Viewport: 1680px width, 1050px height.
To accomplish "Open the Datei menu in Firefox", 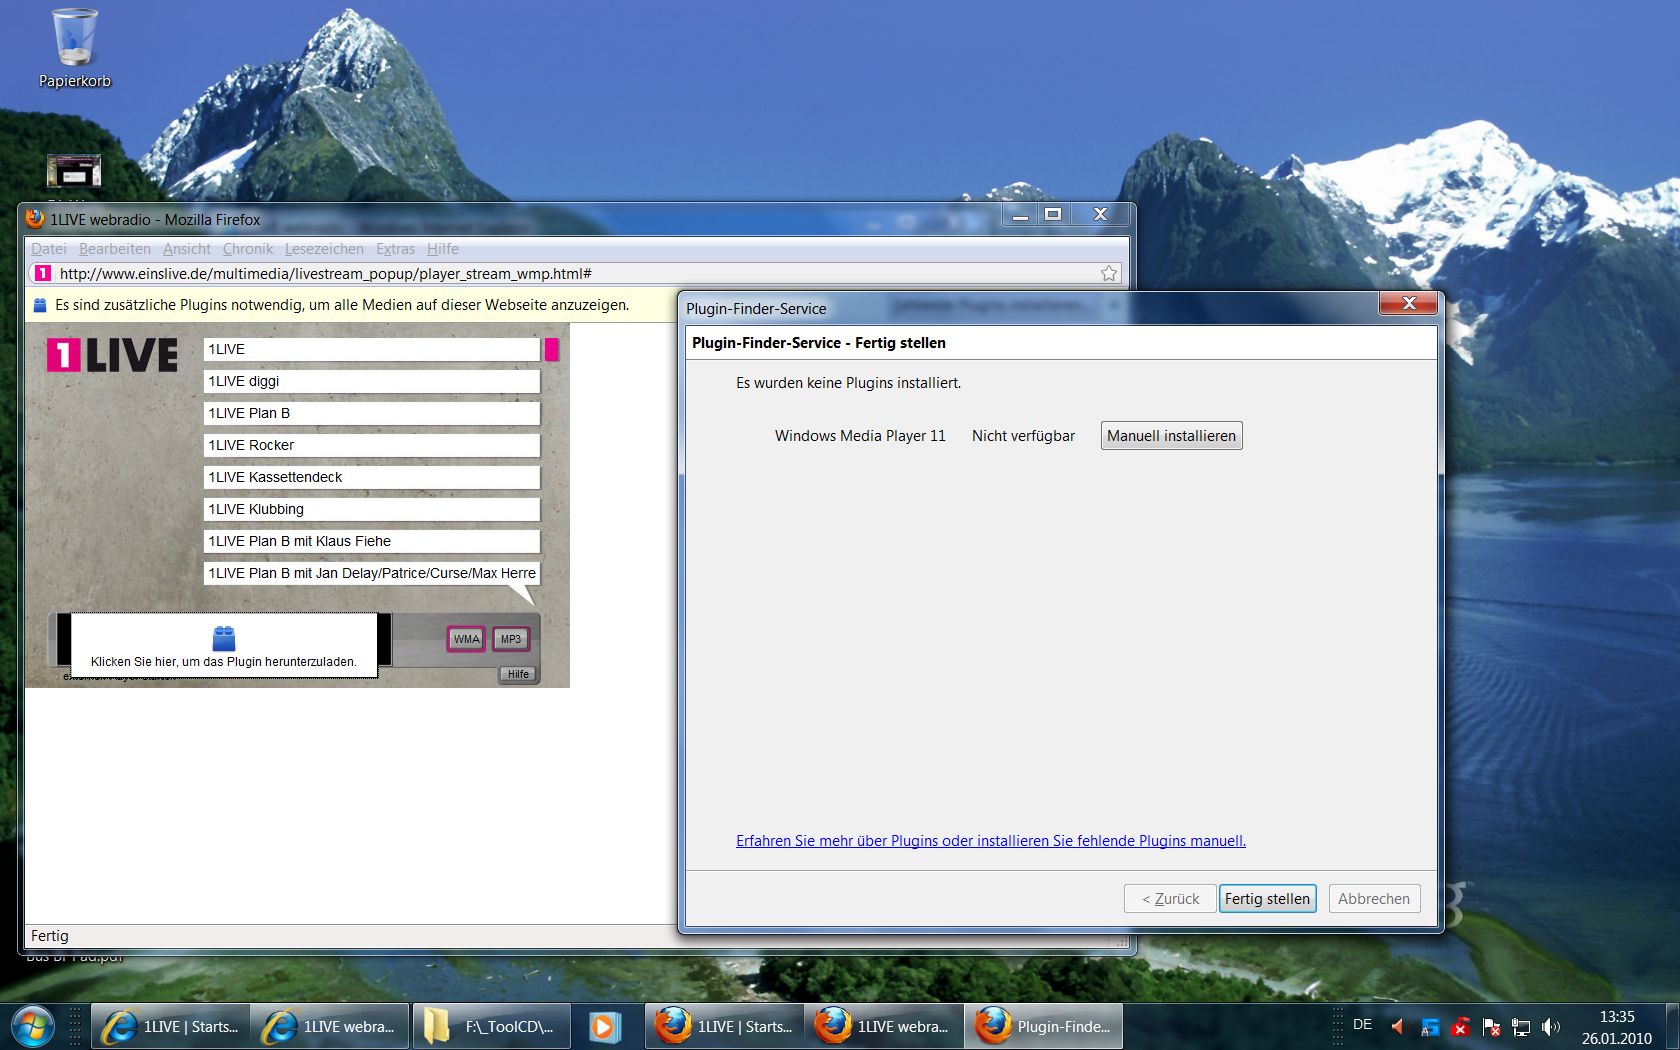I will [x=48, y=249].
